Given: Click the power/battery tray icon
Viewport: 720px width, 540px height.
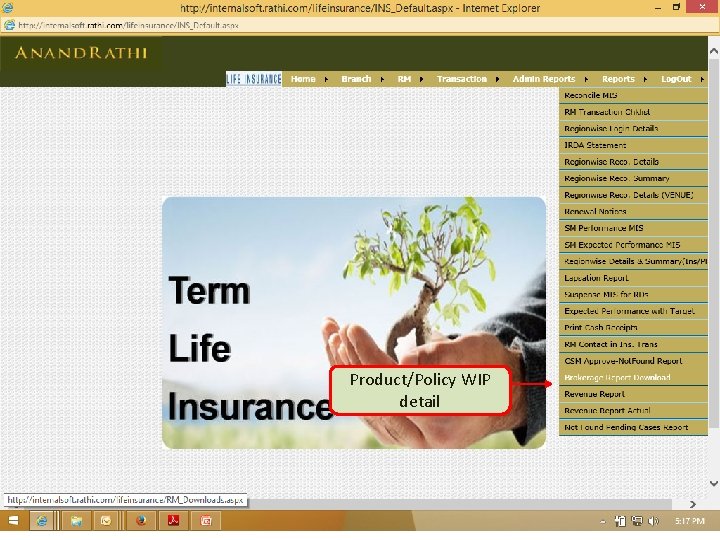Looking at the screenshot, I should [x=620, y=521].
